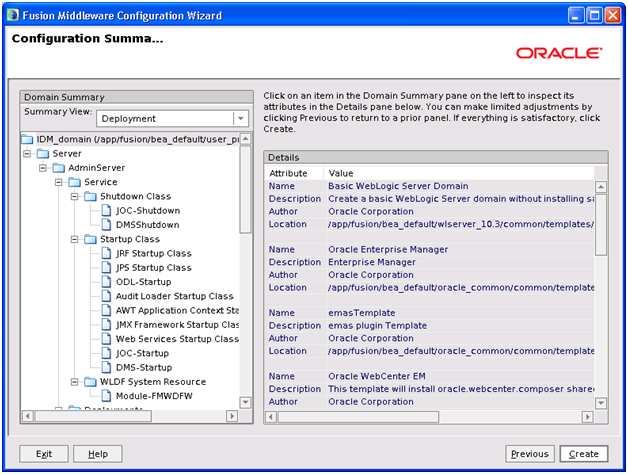
Task: Click the JMX Framework Startup document icon
Action: (106, 325)
